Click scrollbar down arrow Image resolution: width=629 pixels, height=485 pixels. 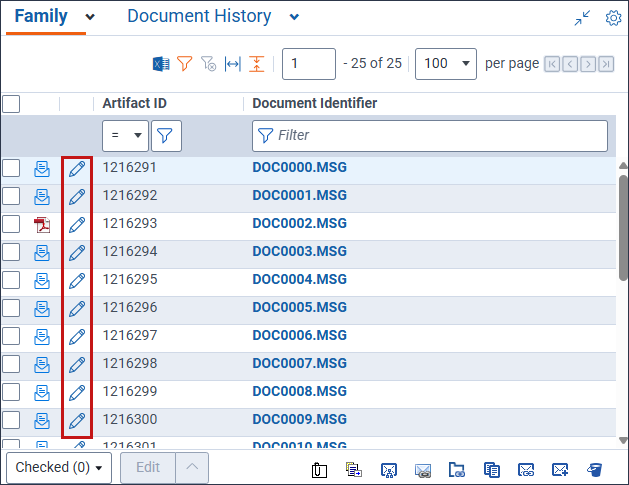[623, 440]
